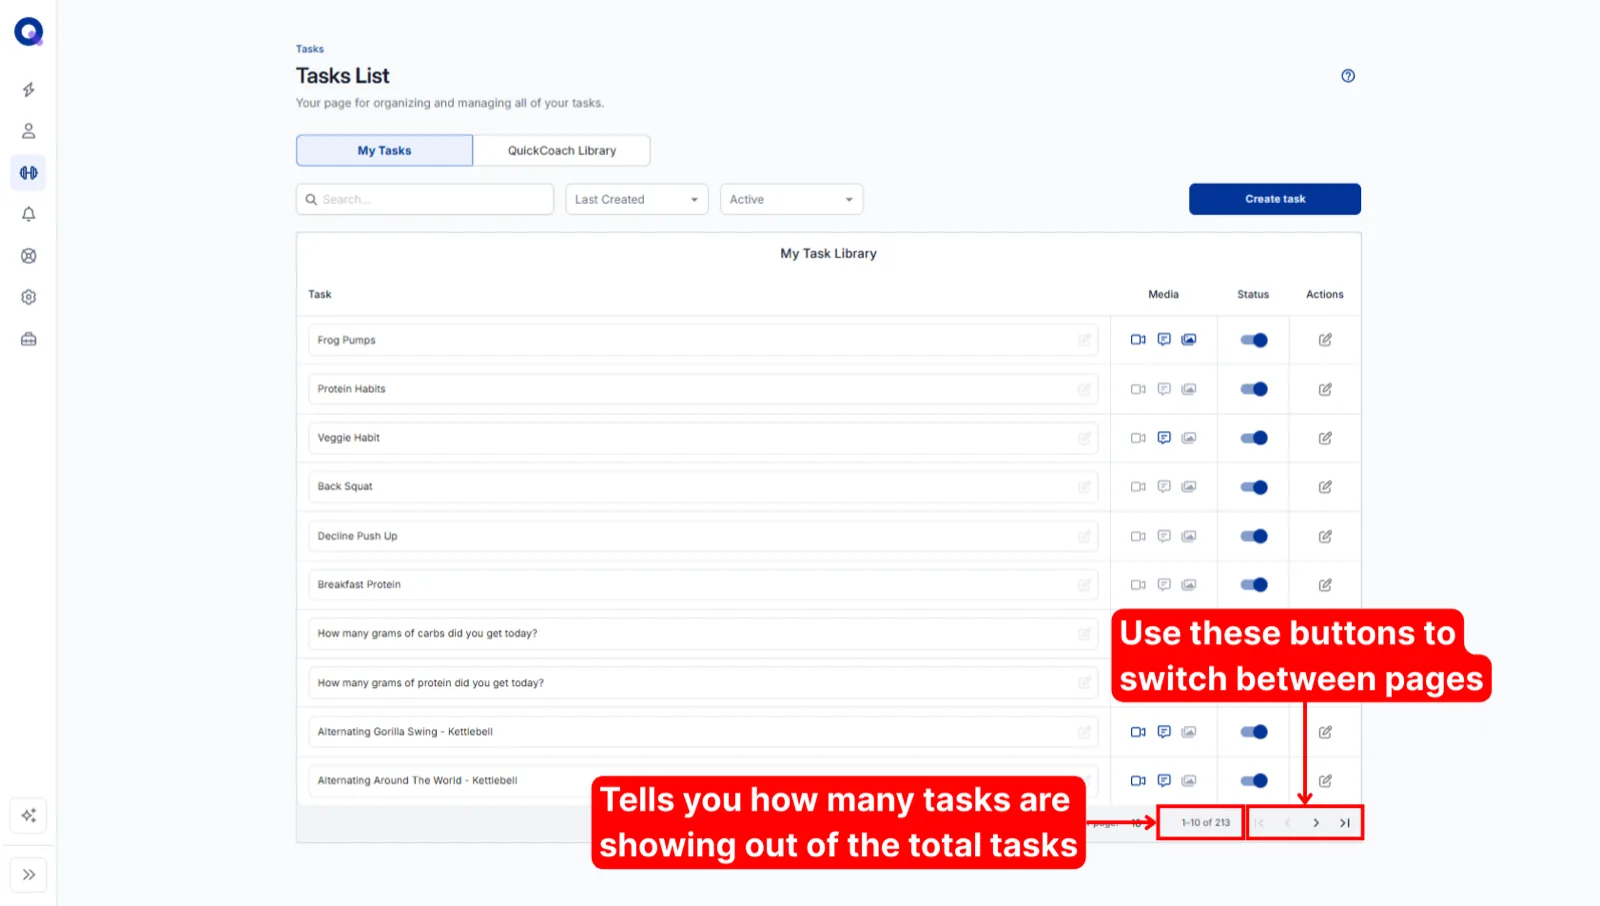Jump to the last page of tasks
1600x906 pixels.
1345,823
